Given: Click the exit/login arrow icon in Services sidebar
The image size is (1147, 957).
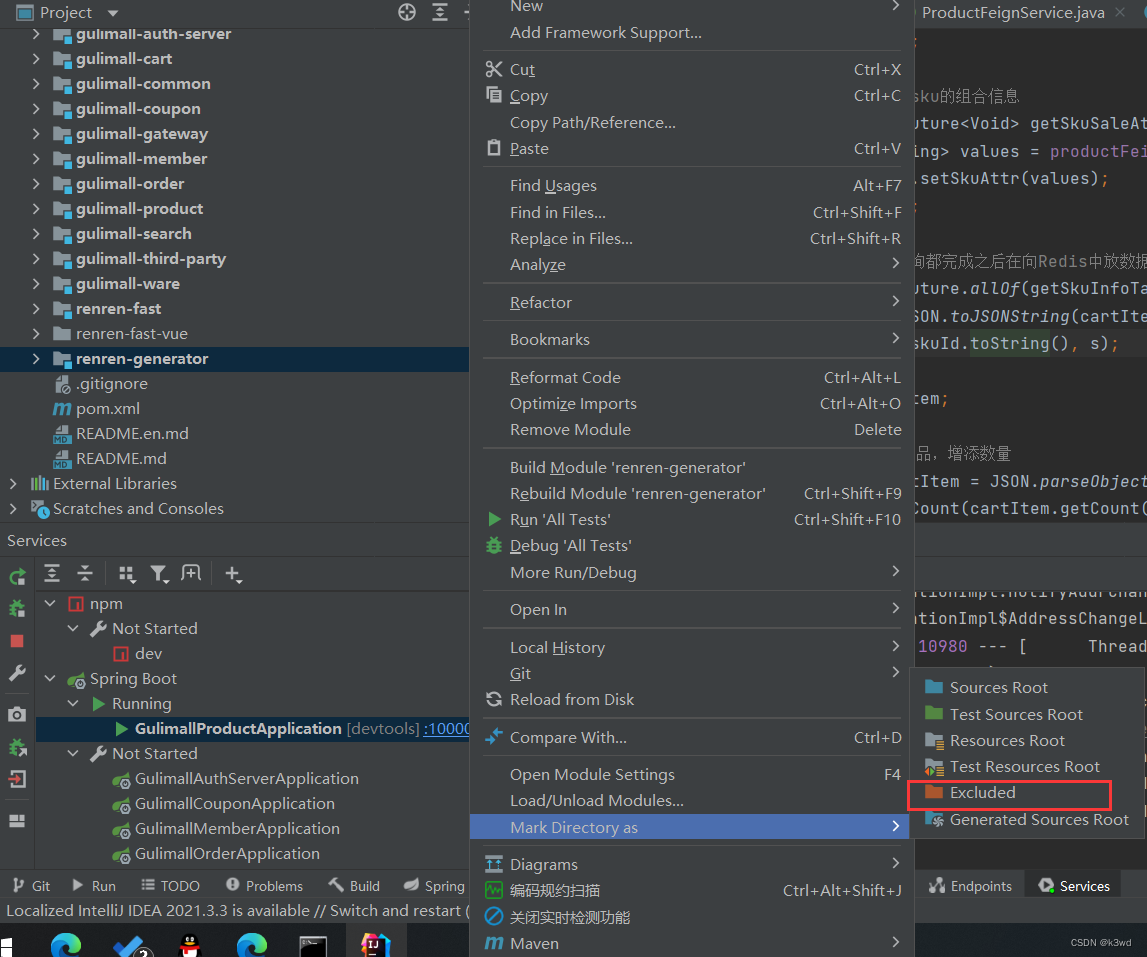Looking at the screenshot, I should [17, 779].
